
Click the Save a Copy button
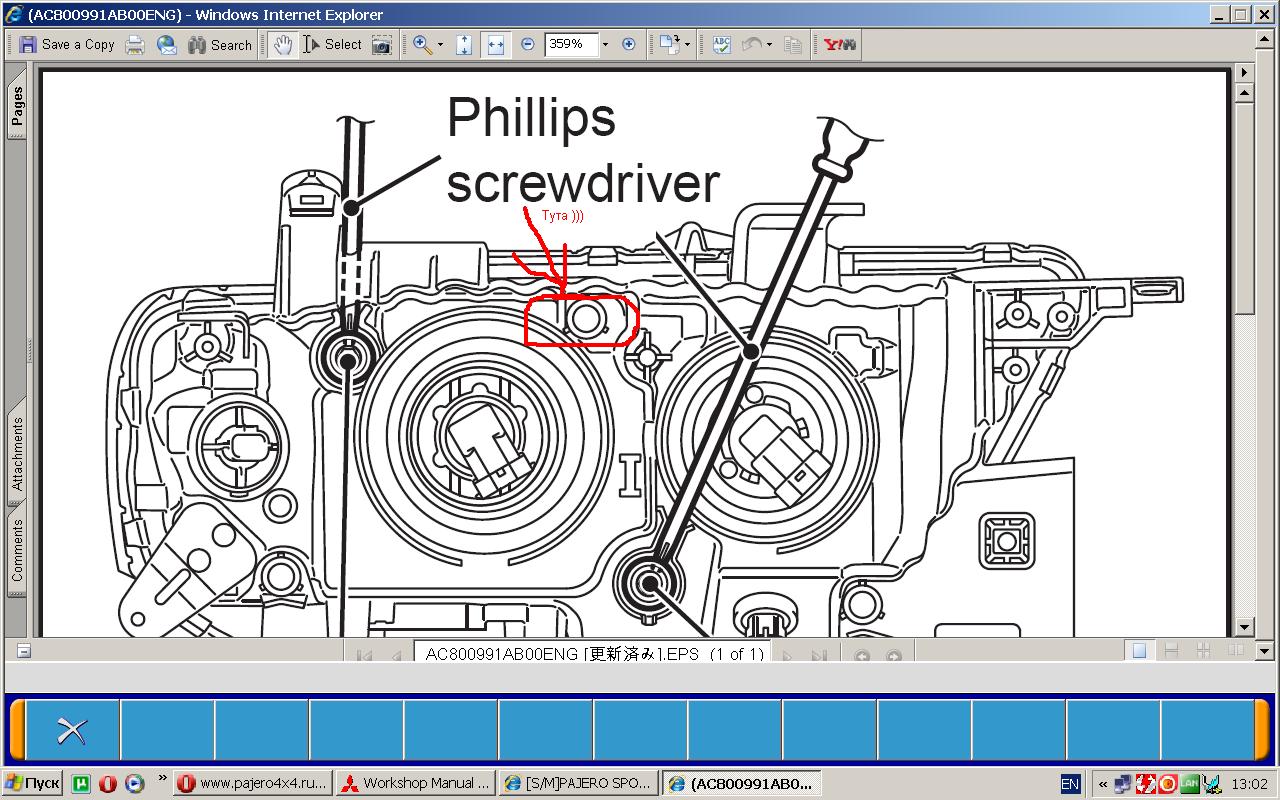[67, 44]
